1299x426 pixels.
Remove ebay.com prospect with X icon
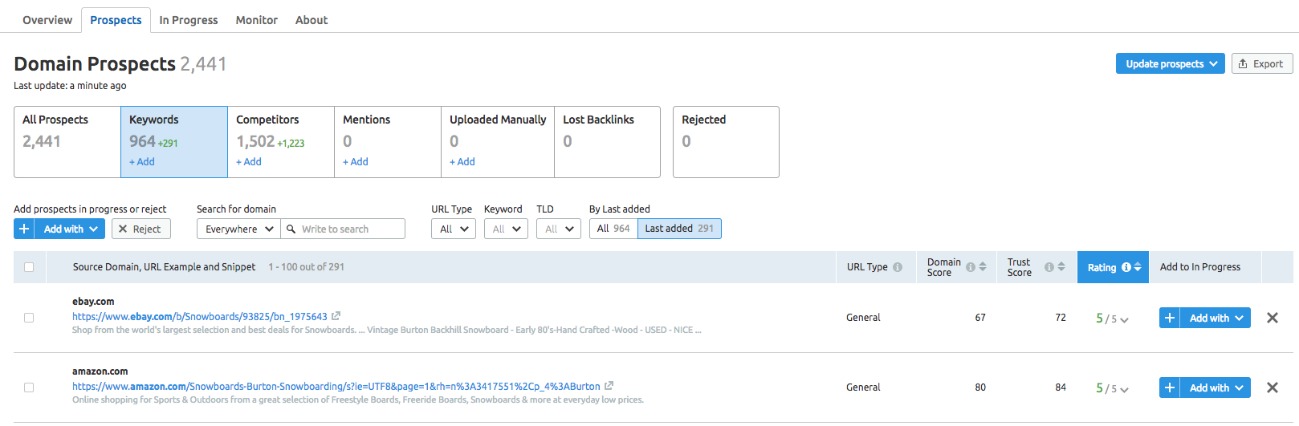click(x=1272, y=318)
